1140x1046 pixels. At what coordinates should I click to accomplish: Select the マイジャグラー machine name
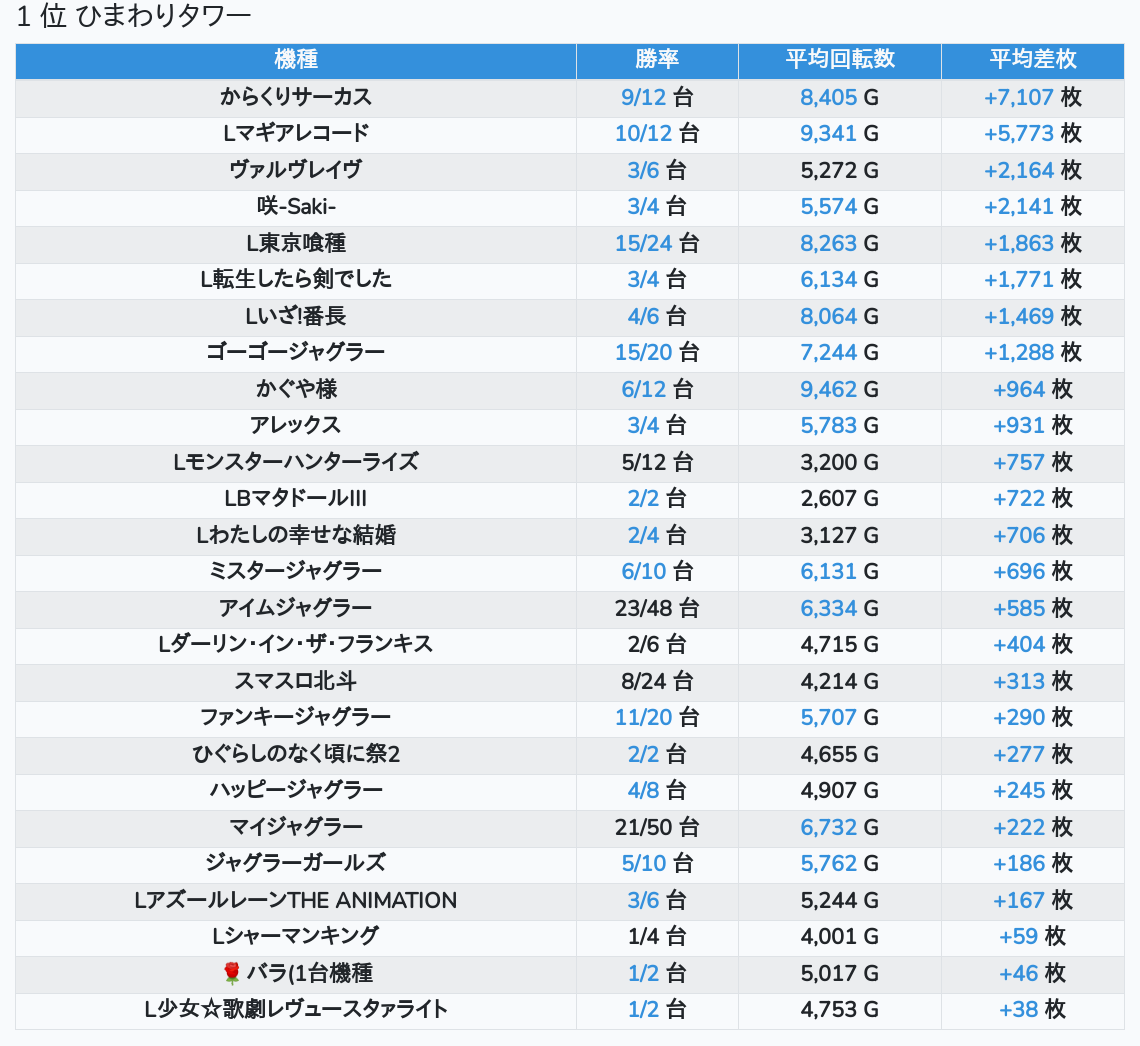(x=296, y=828)
